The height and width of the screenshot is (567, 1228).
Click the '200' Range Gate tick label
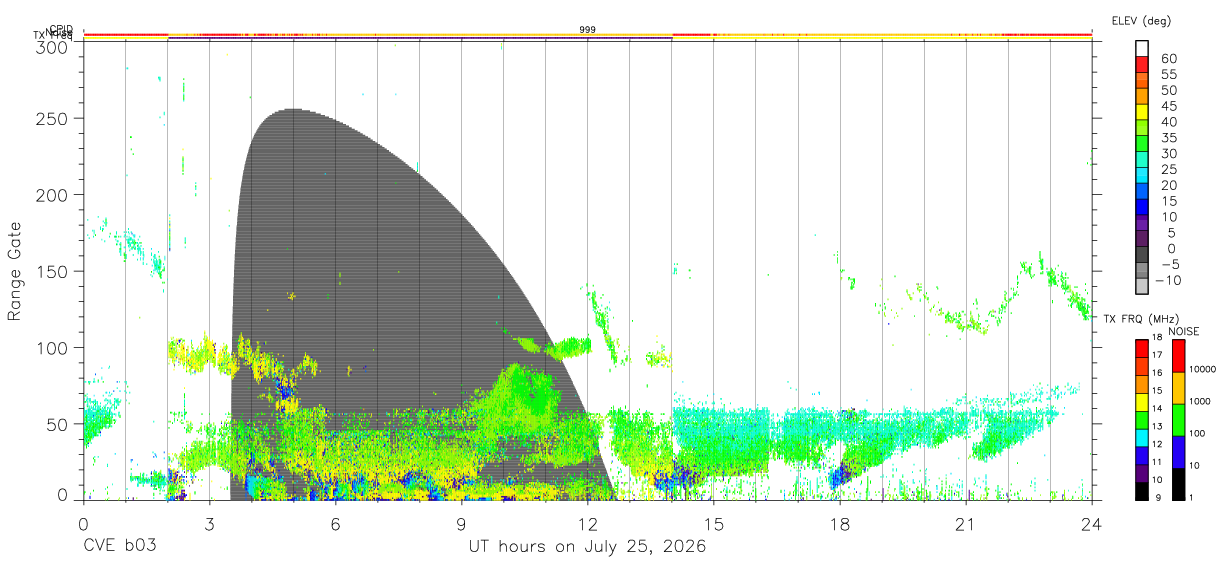coord(53,194)
